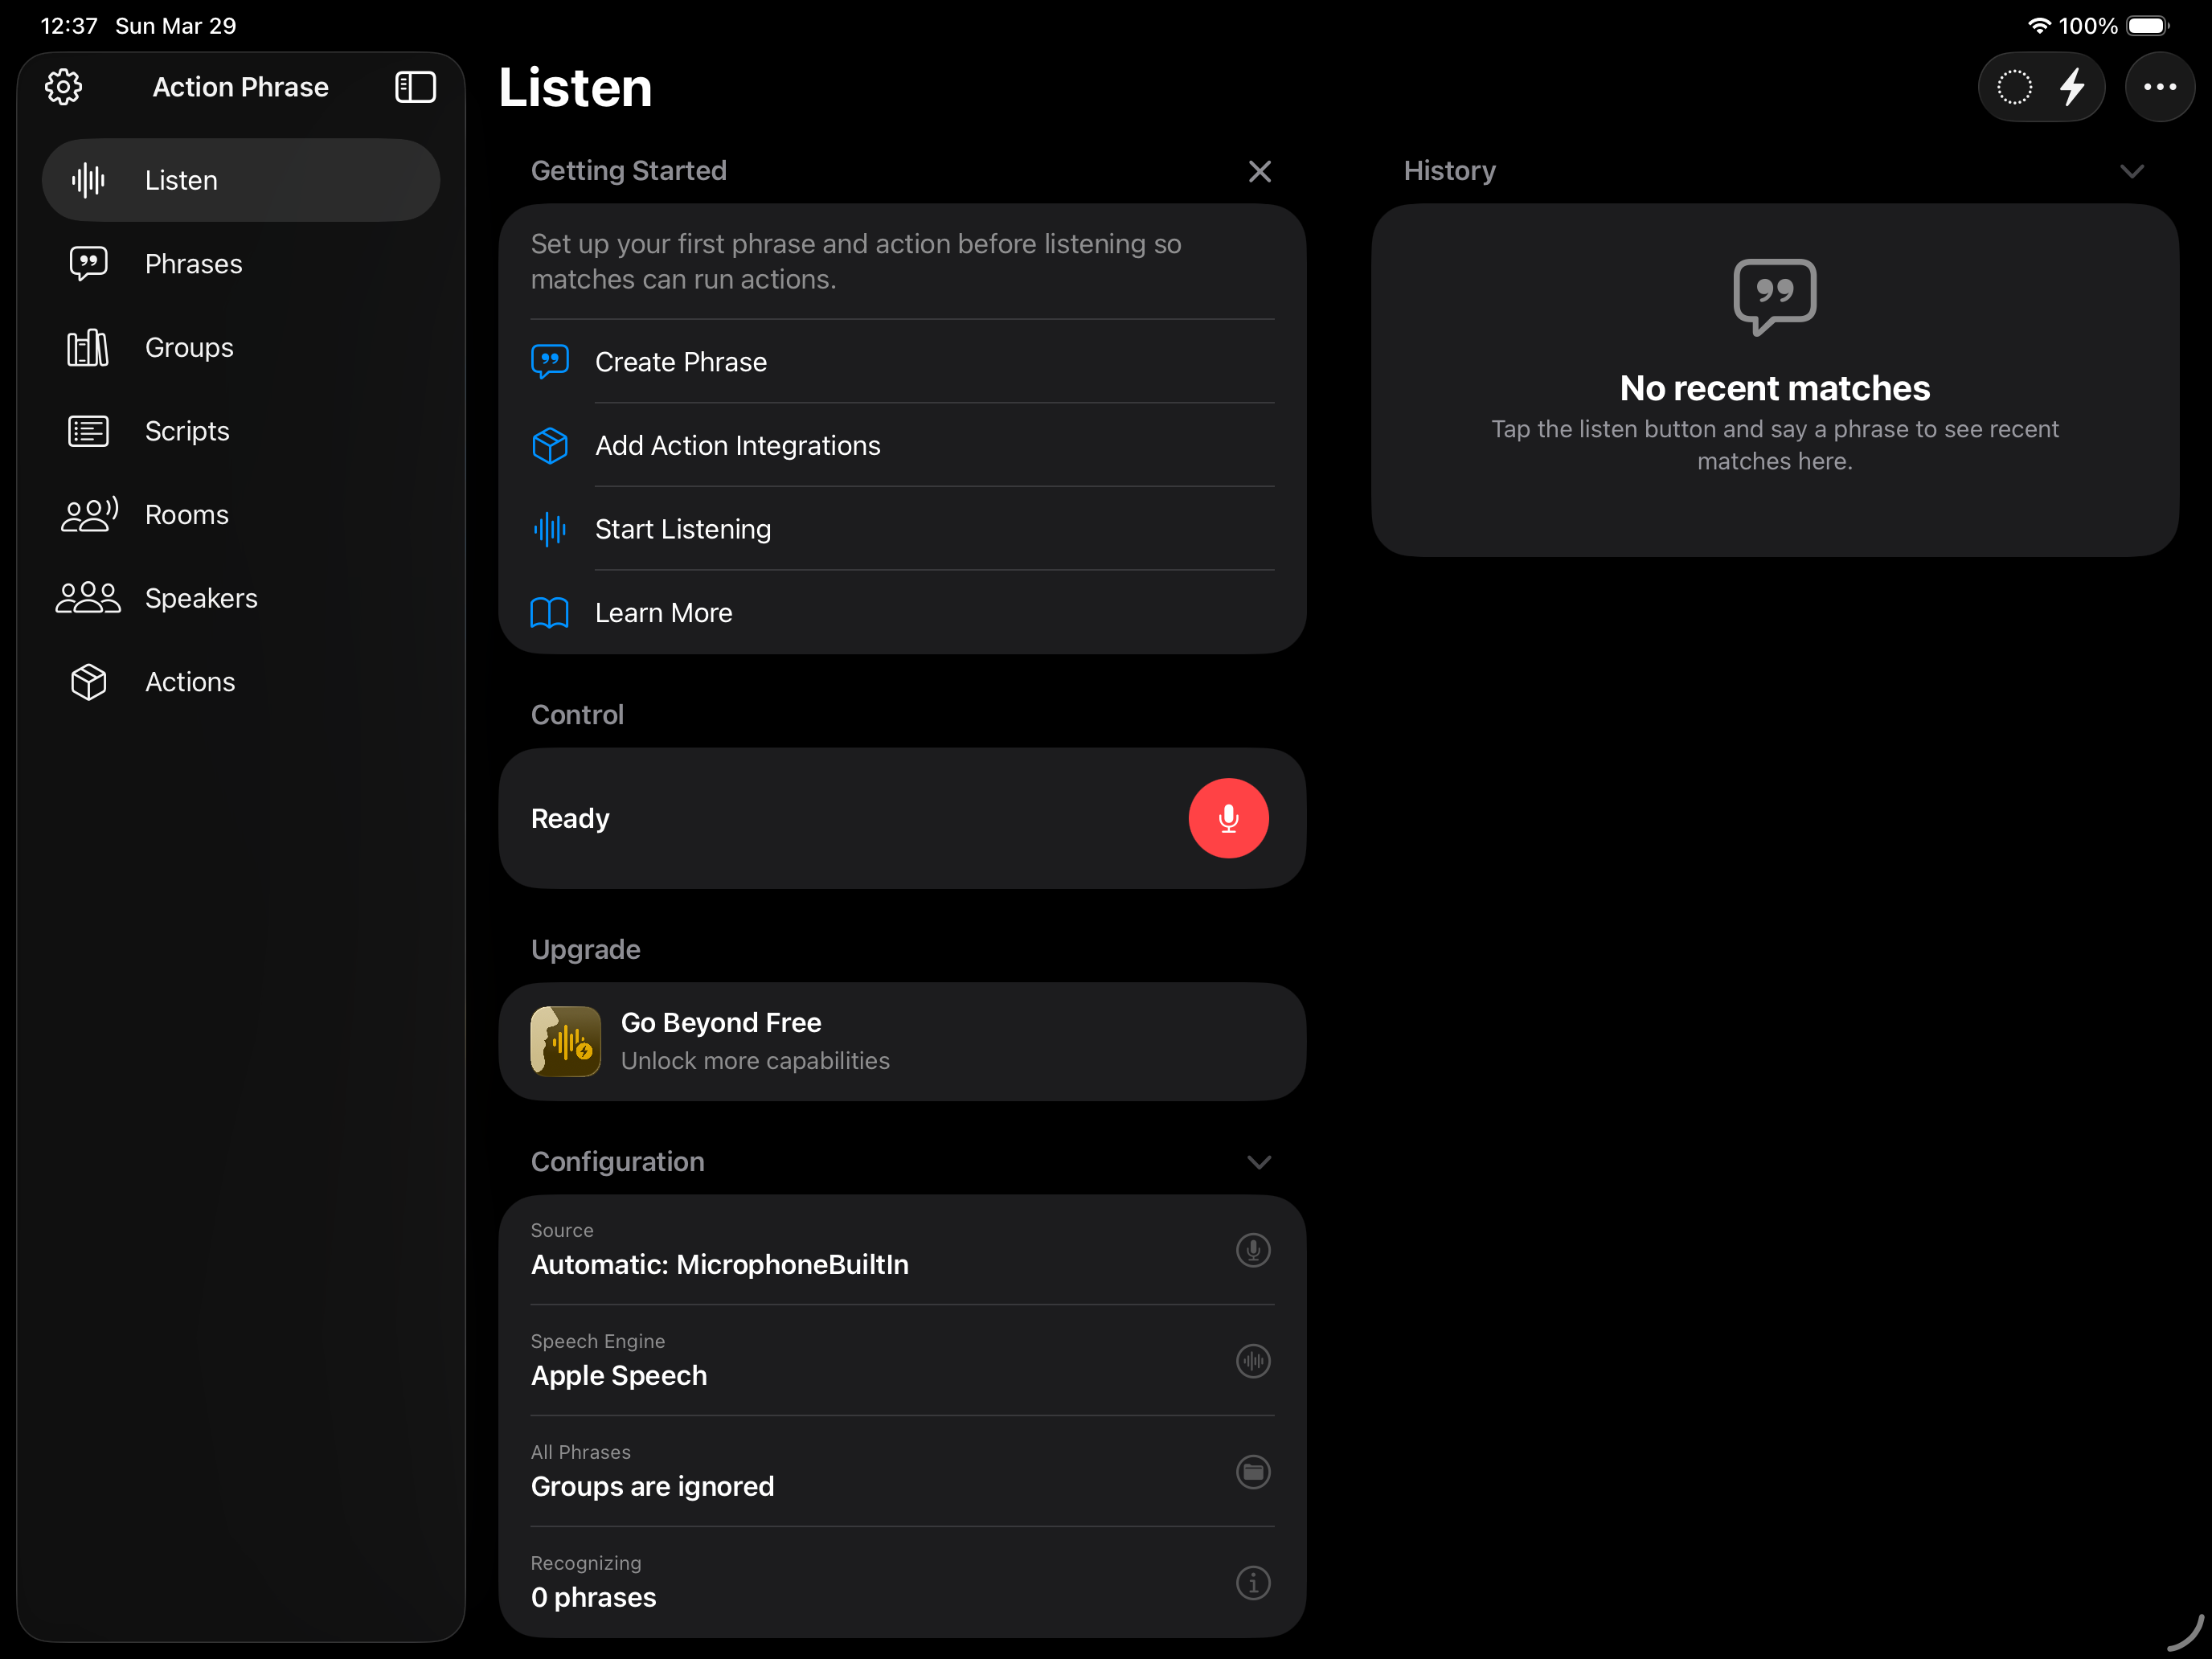Viewport: 2212px width, 1659px height.
Task: Click the lightning bolt icon
Action: click(x=2073, y=87)
